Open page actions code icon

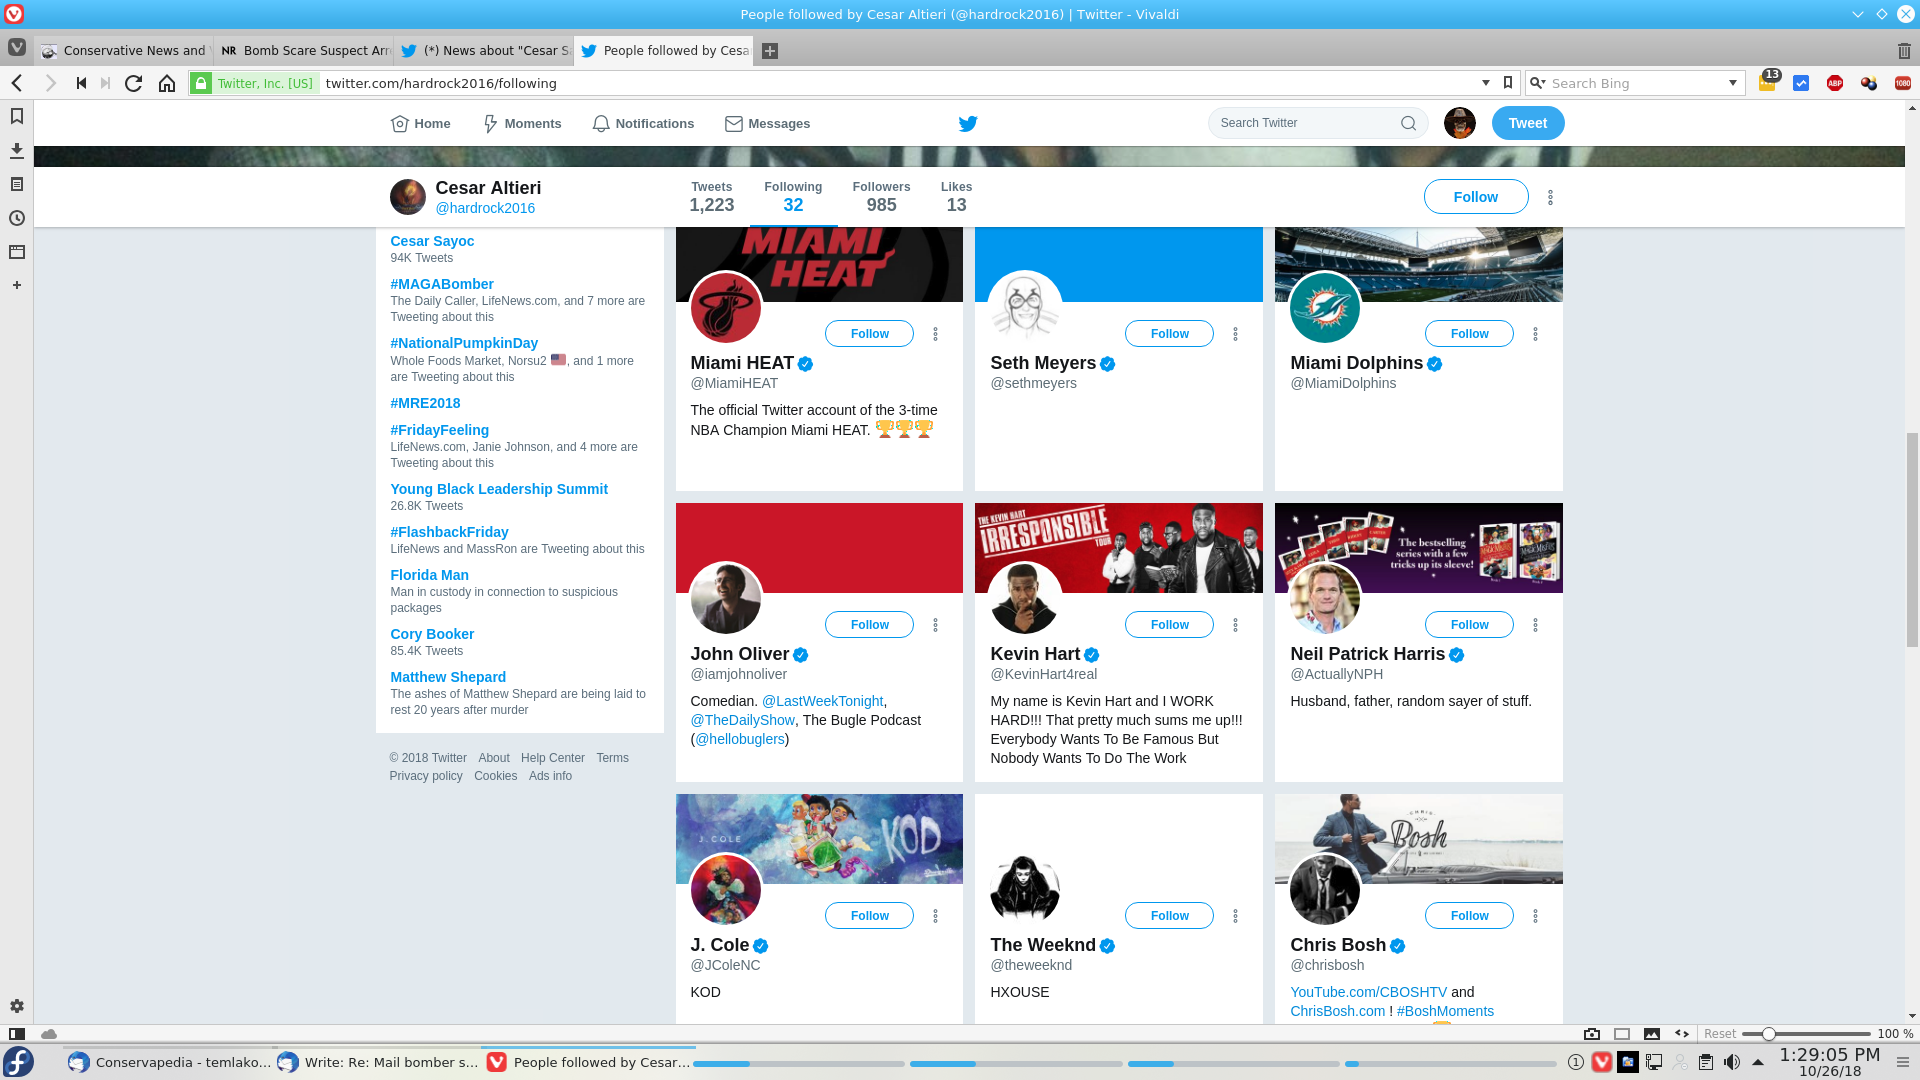1682,1034
